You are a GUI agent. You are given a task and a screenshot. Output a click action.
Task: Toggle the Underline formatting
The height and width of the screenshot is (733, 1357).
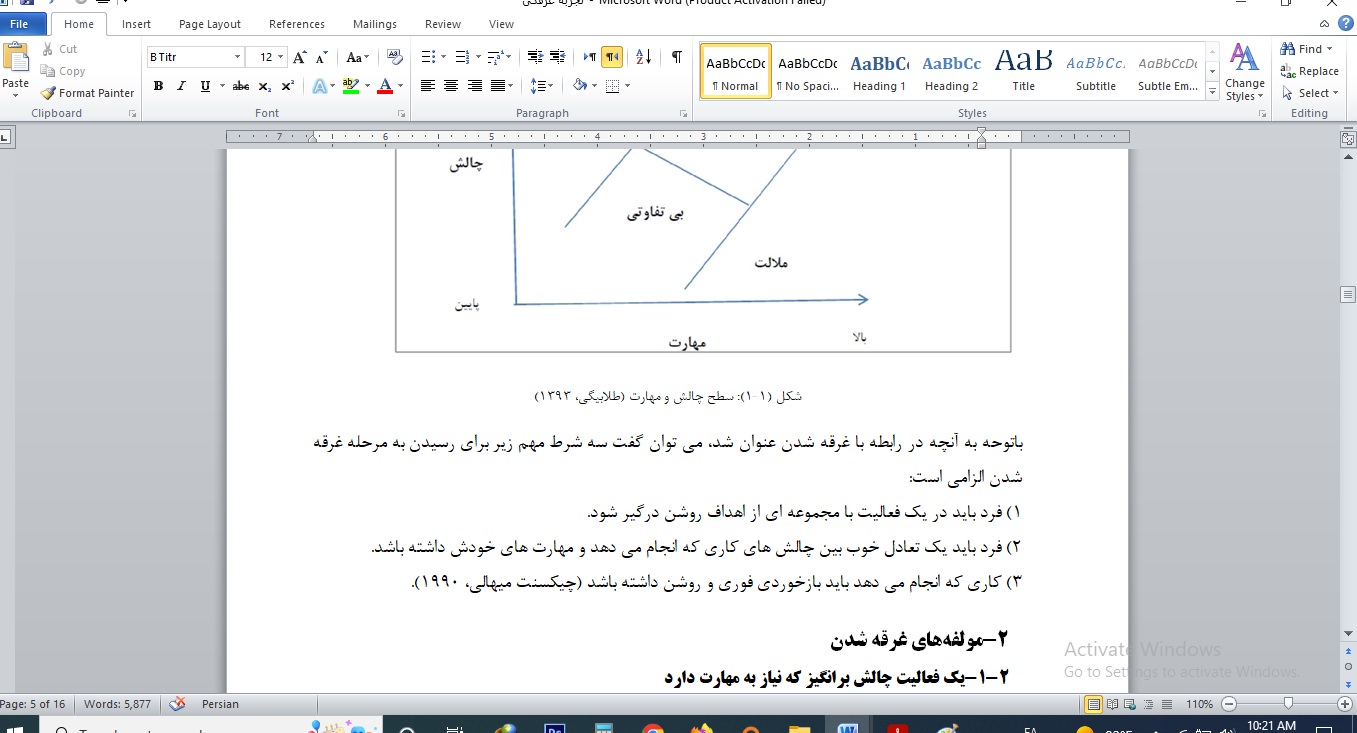coord(205,86)
